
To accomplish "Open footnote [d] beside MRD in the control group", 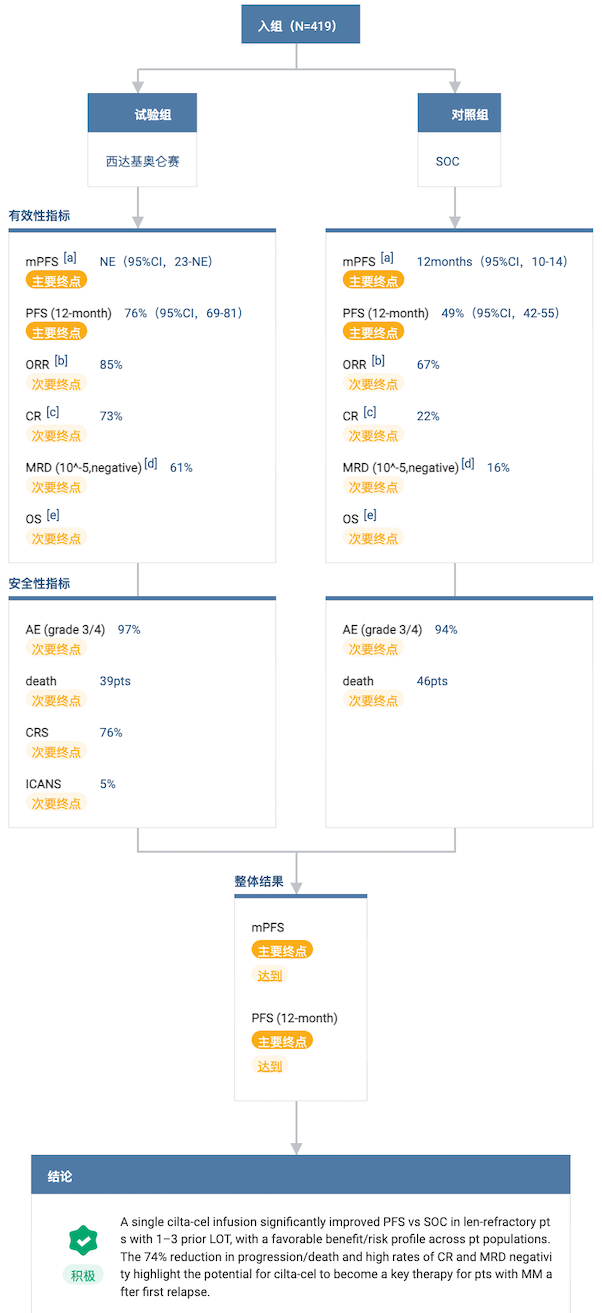I will [x=468, y=463].
